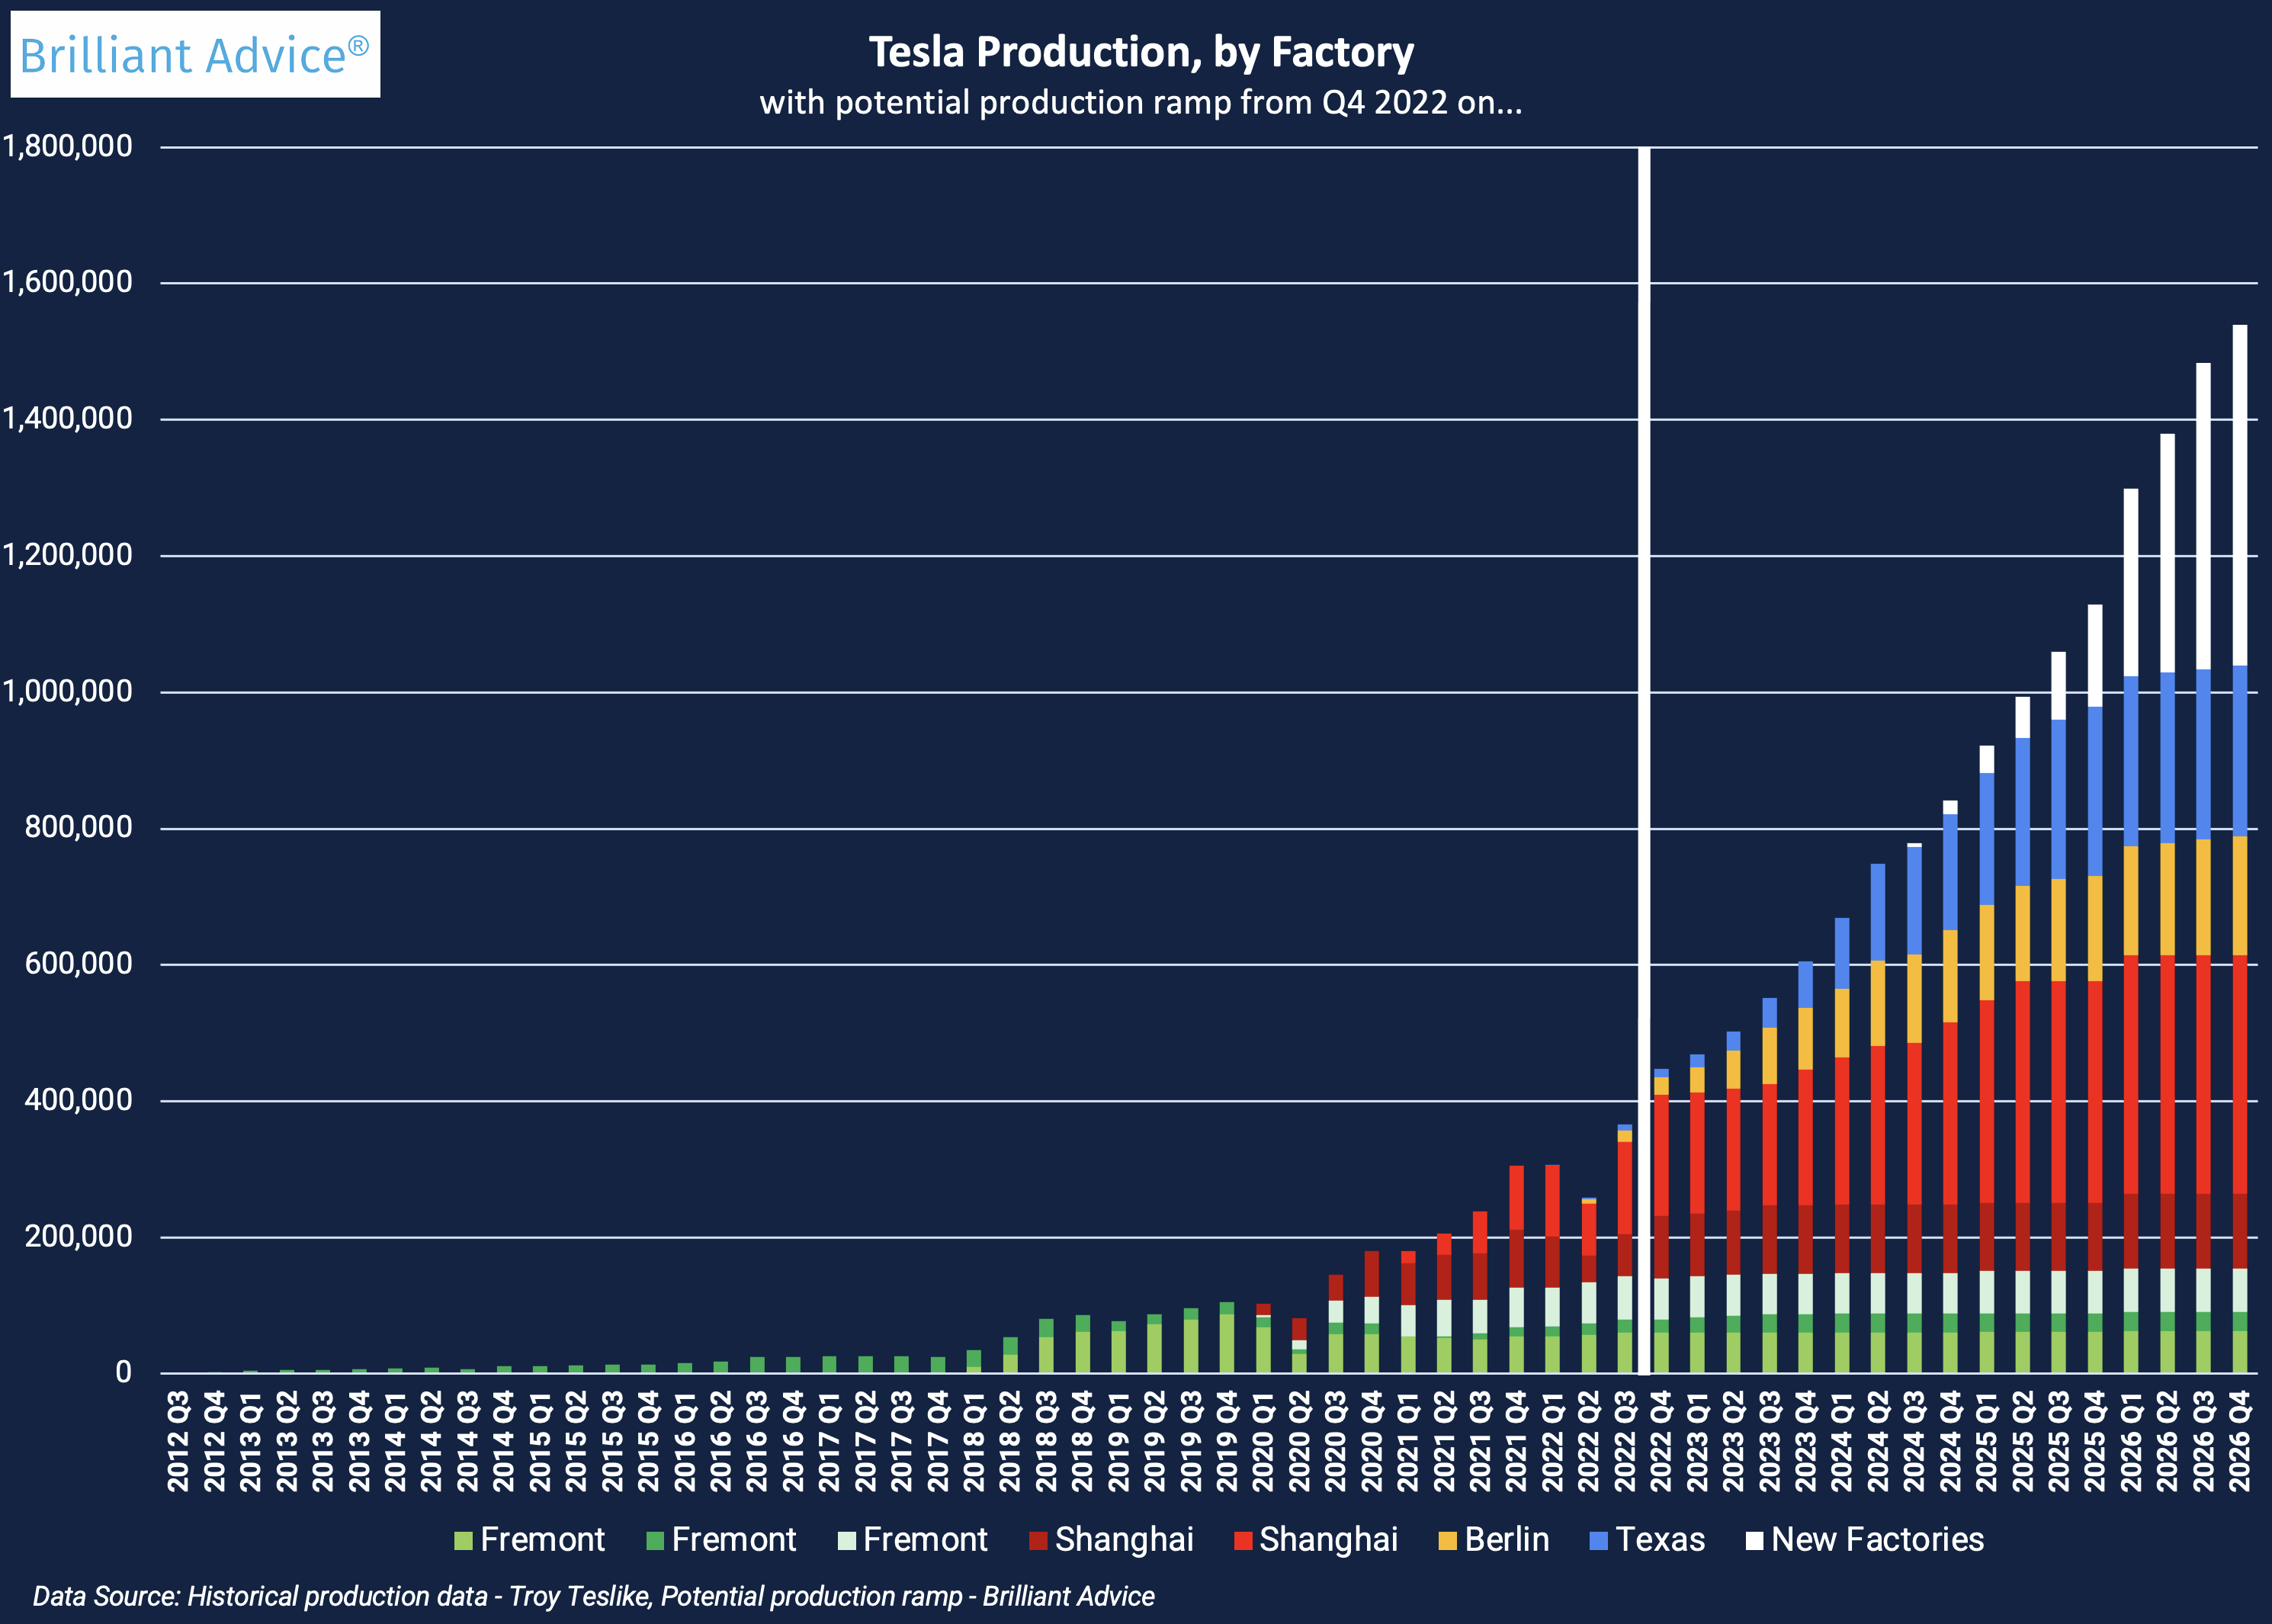The image size is (2272, 1624).
Task: Click the Berlin legend label
Action: pyautogui.click(x=1507, y=1539)
